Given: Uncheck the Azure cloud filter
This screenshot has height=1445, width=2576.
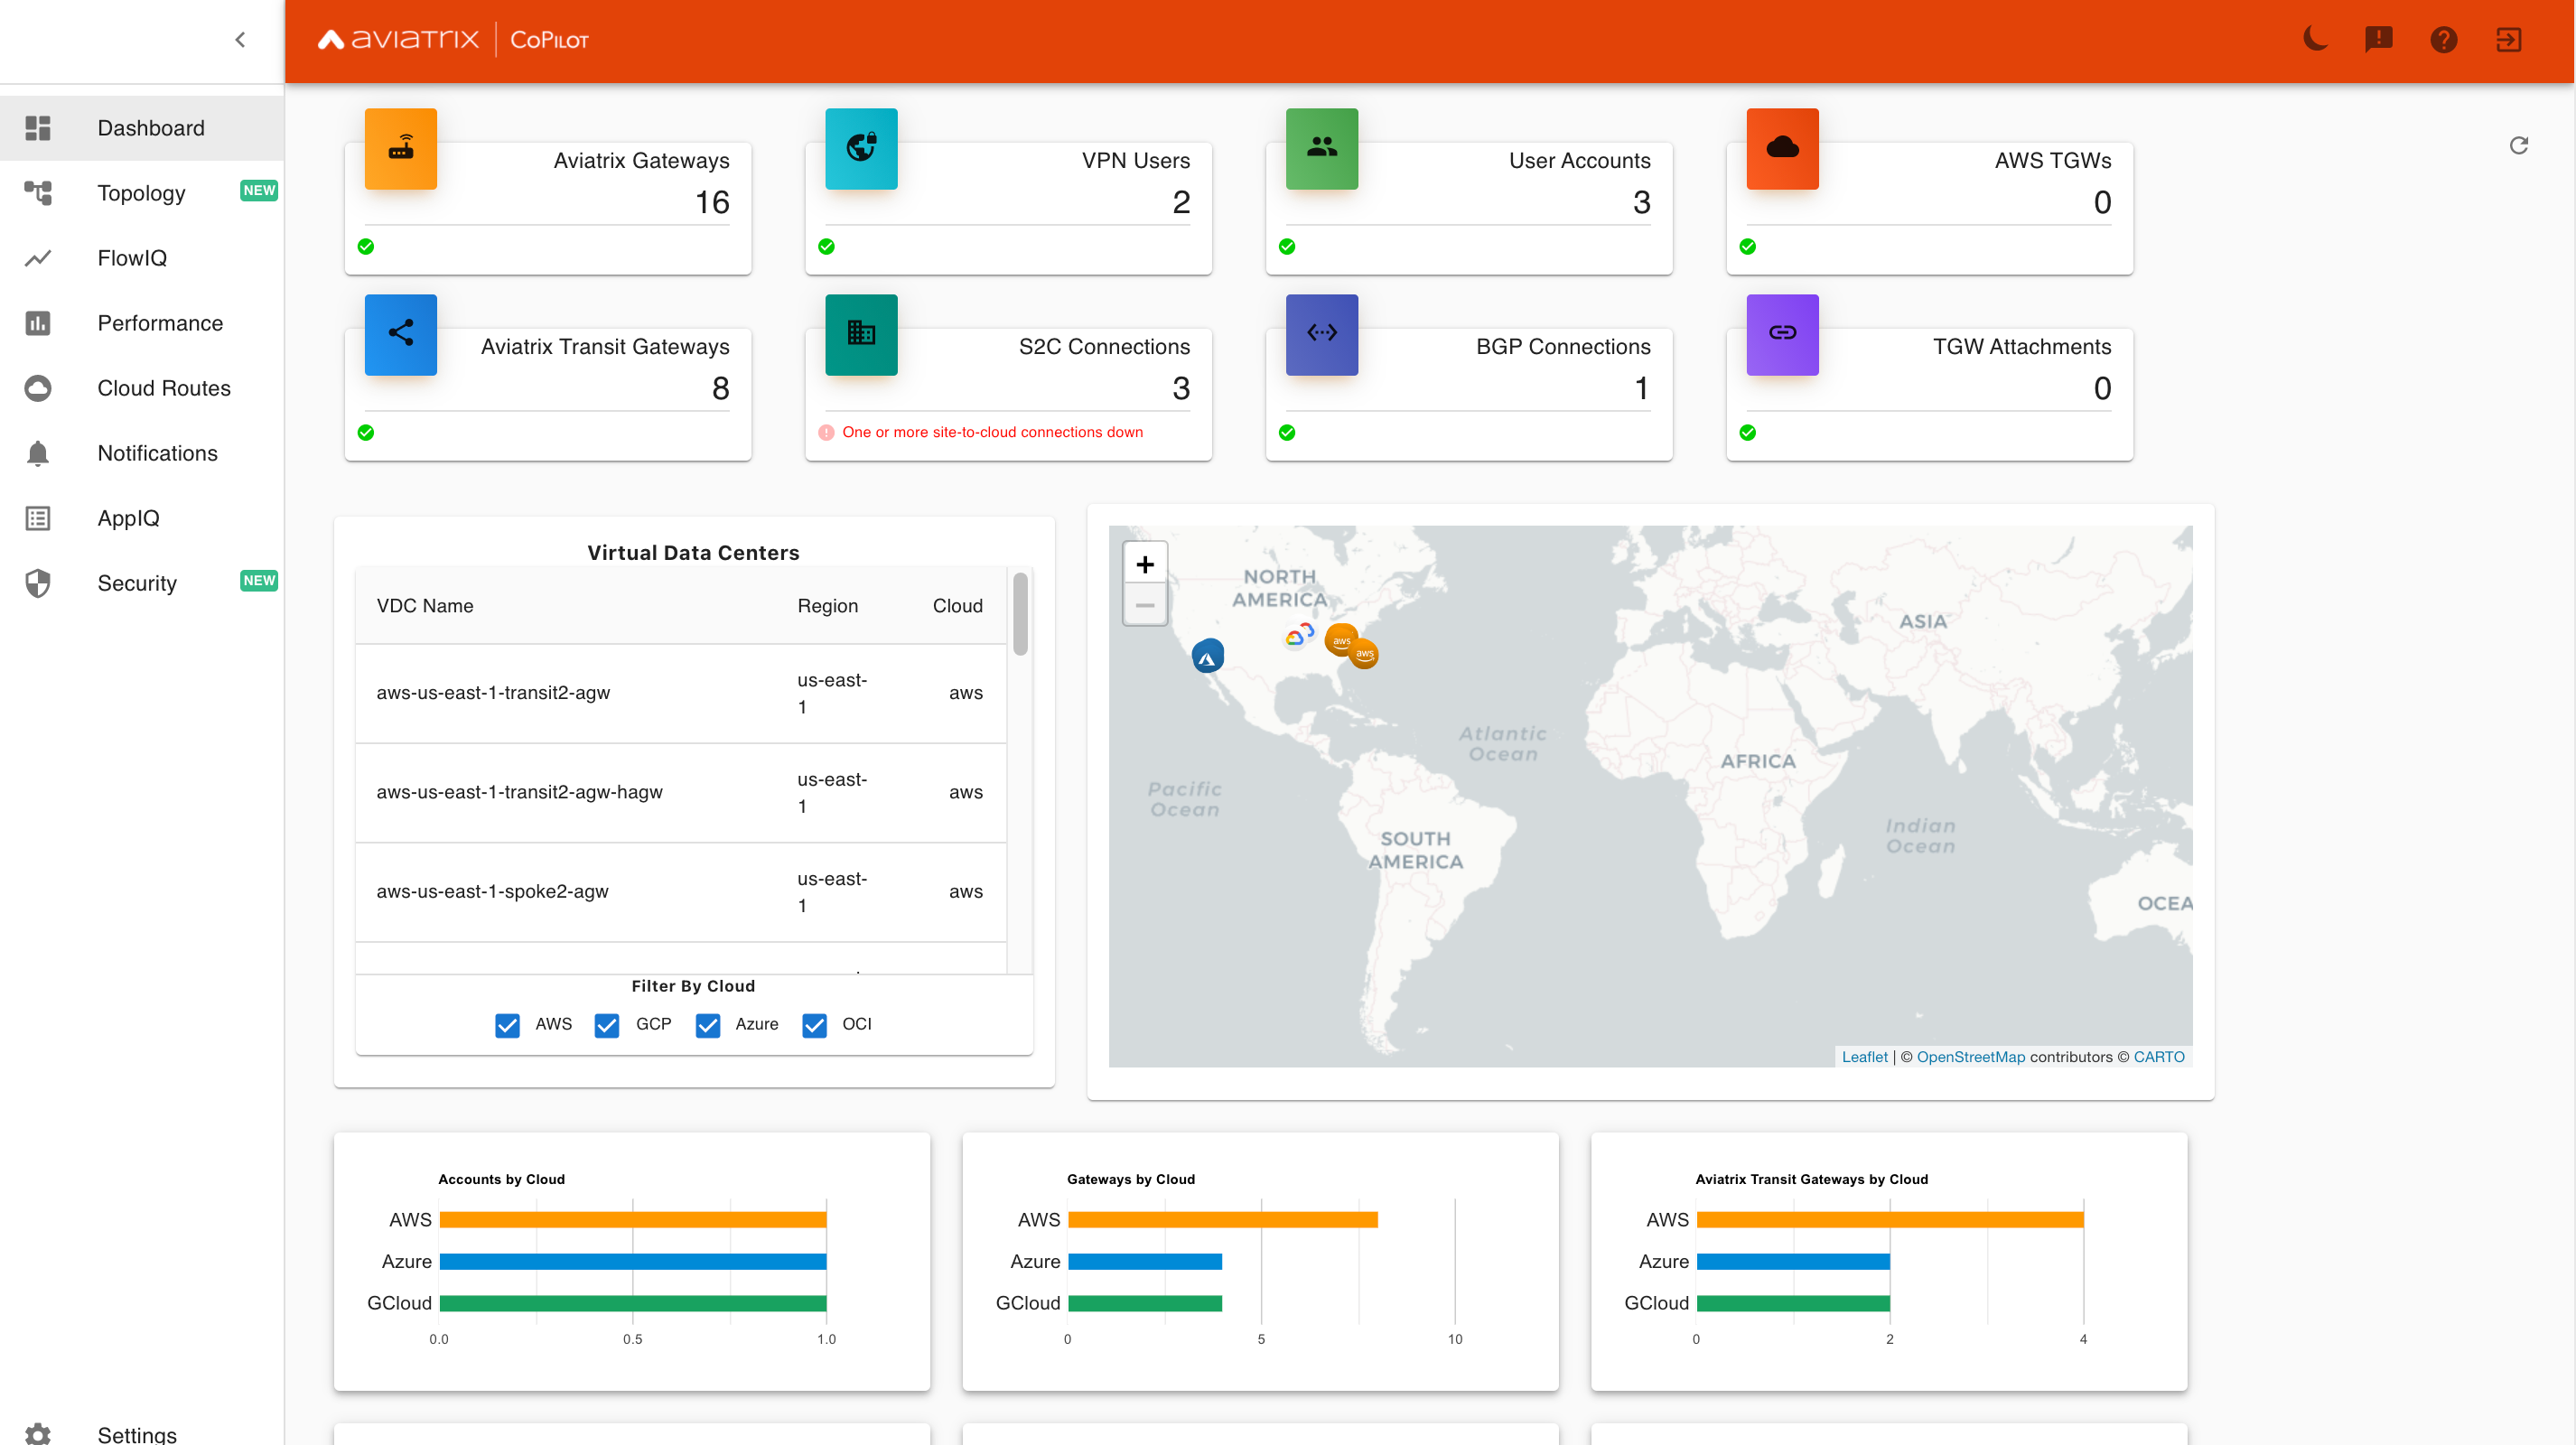Looking at the screenshot, I should [708, 1025].
